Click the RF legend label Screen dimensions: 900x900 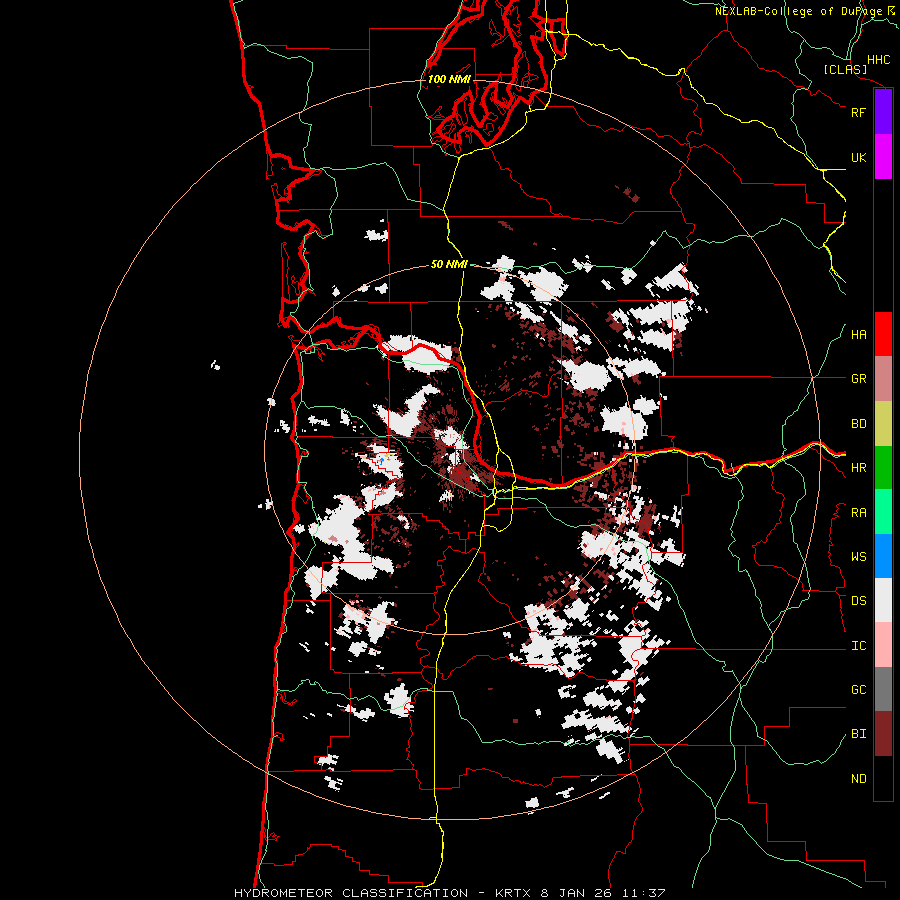click(858, 112)
